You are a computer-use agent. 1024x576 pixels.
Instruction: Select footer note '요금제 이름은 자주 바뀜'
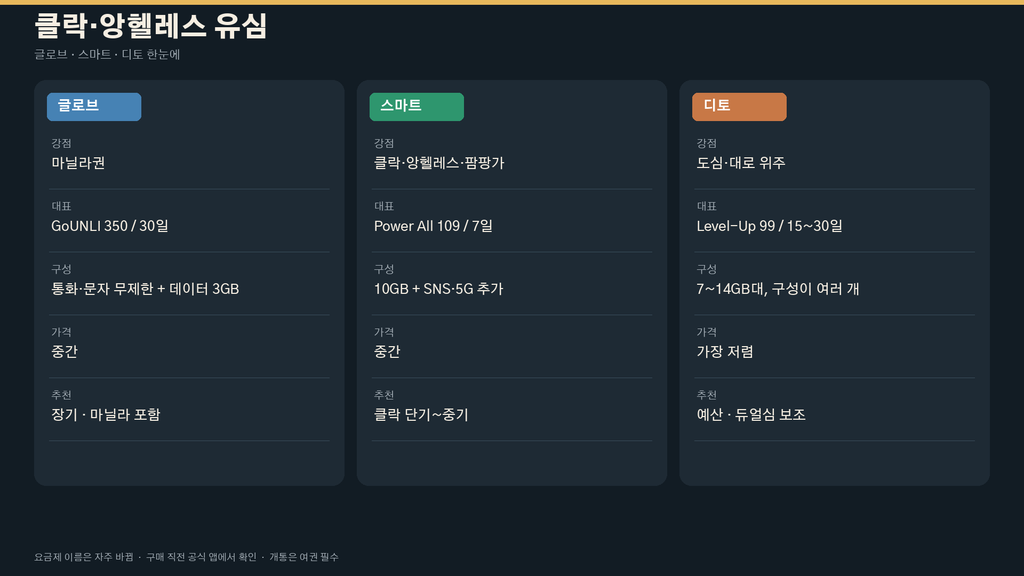[84, 557]
